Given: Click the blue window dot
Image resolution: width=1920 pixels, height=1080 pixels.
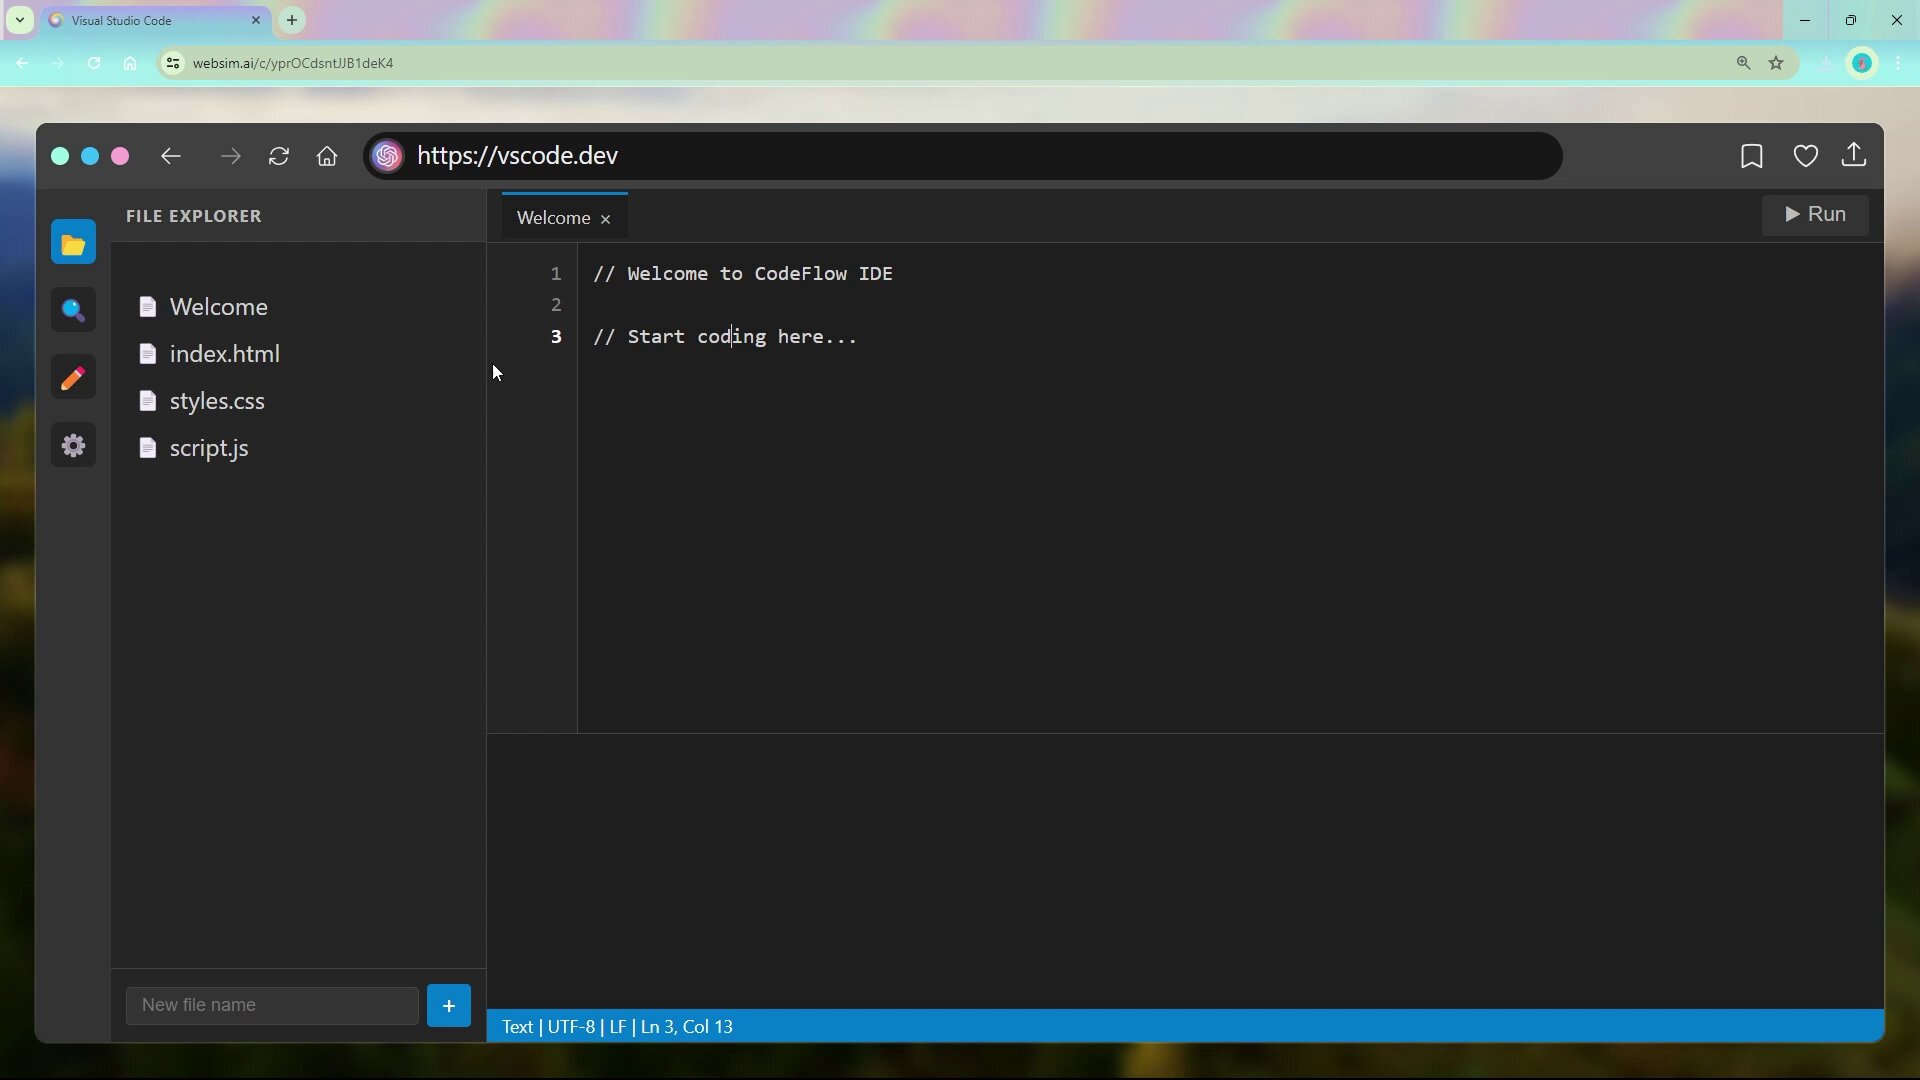Looking at the screenshot, I should click(90, 156).
